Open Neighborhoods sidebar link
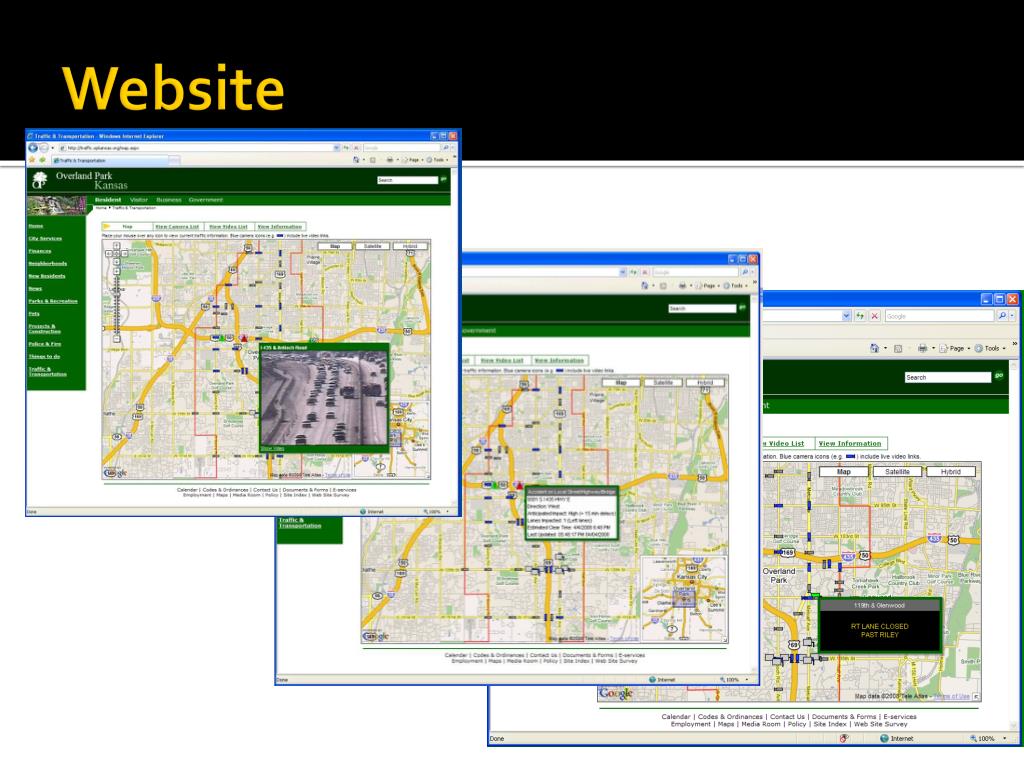 (x=48, y=263)
